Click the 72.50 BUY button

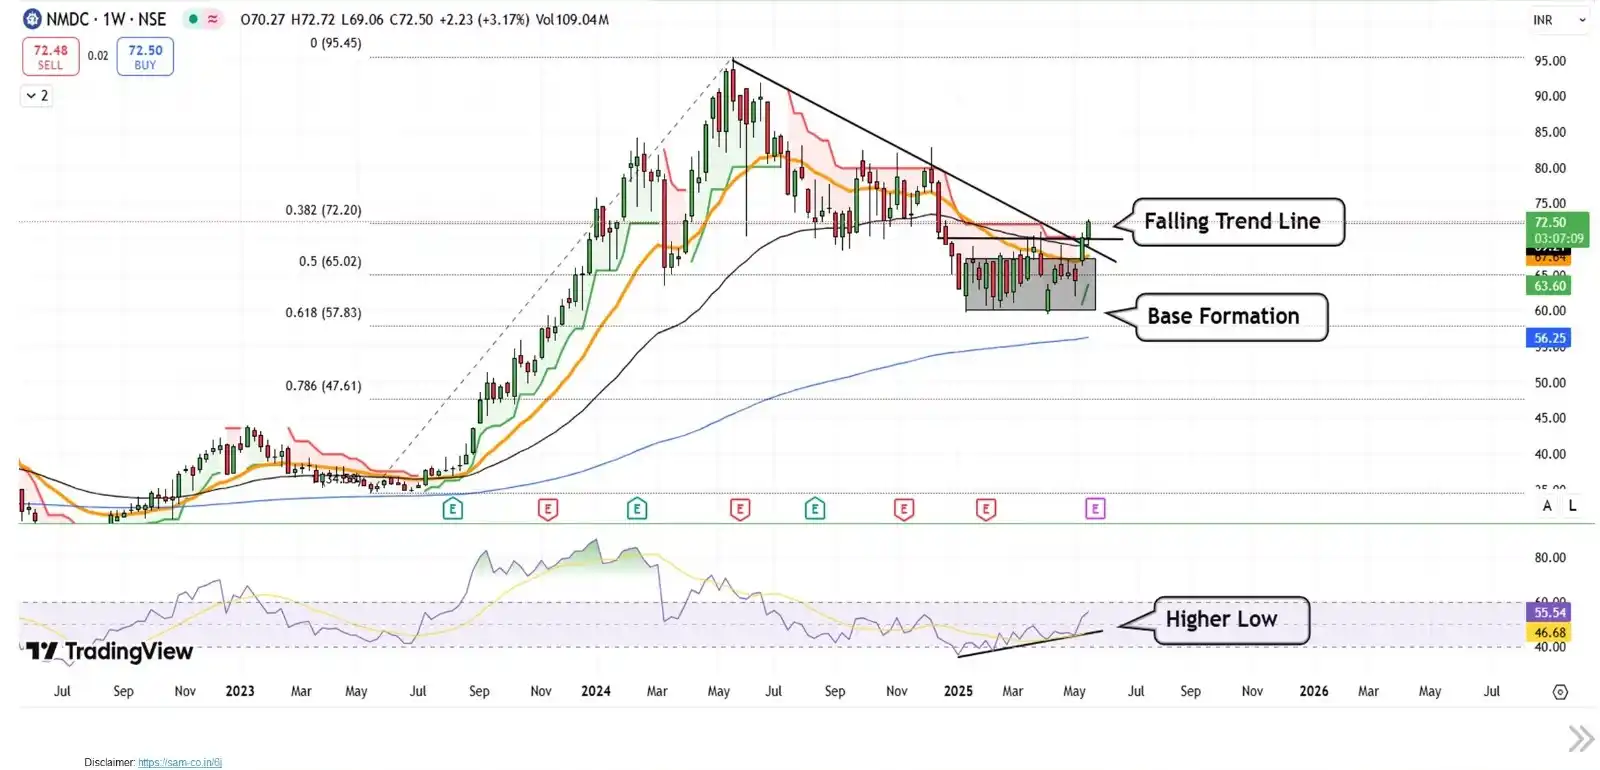(145, 57)
